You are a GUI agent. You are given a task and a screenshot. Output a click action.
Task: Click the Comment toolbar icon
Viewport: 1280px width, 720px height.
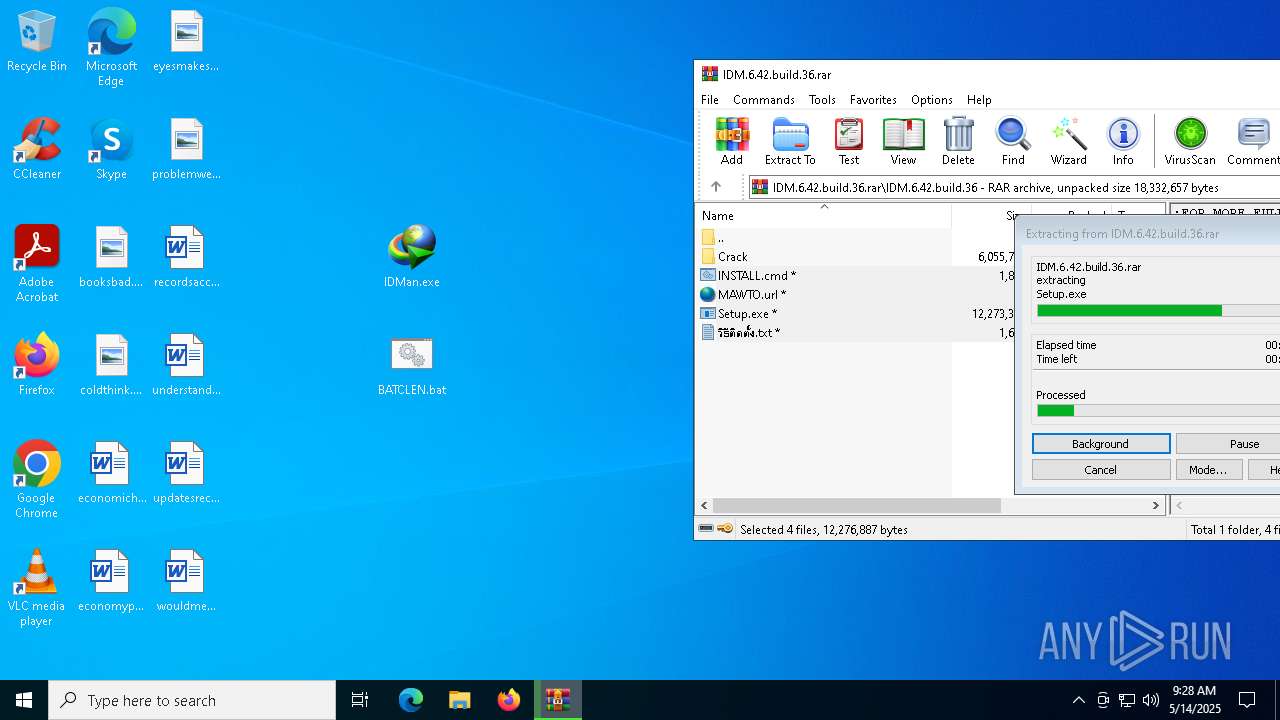pos(1252,141)
